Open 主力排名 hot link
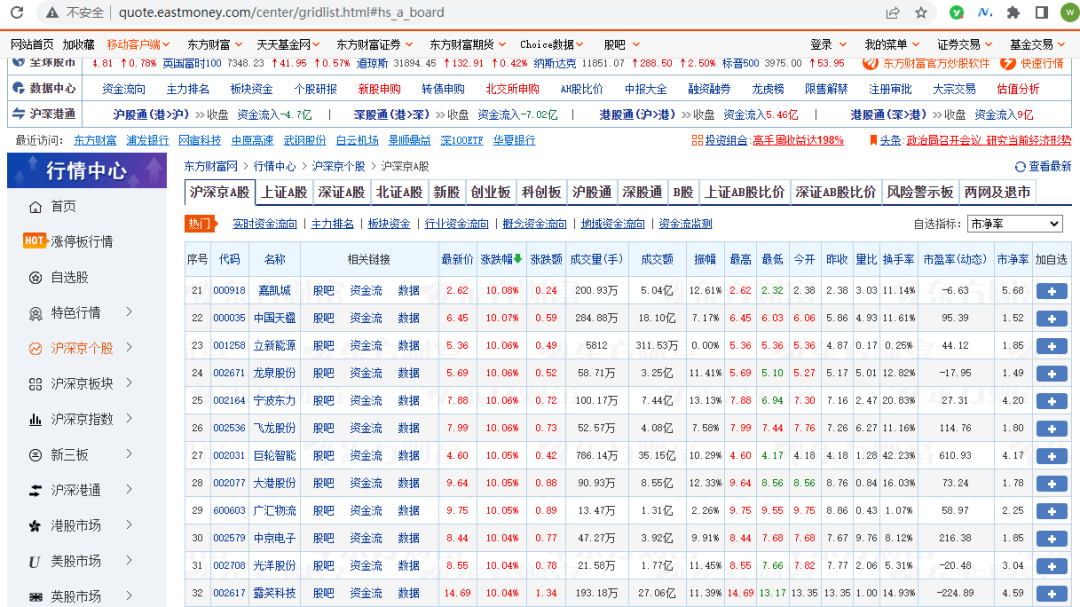 pos(332,224)
